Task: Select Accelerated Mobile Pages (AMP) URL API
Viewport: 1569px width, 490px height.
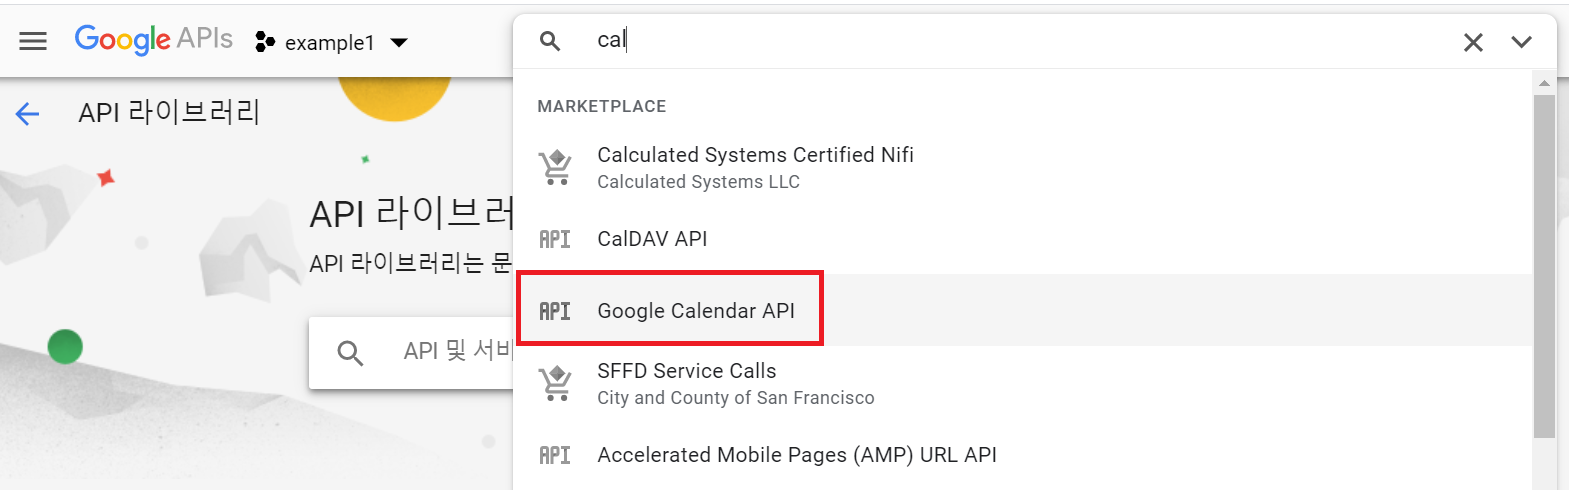Action: [x=1023, y=455]
